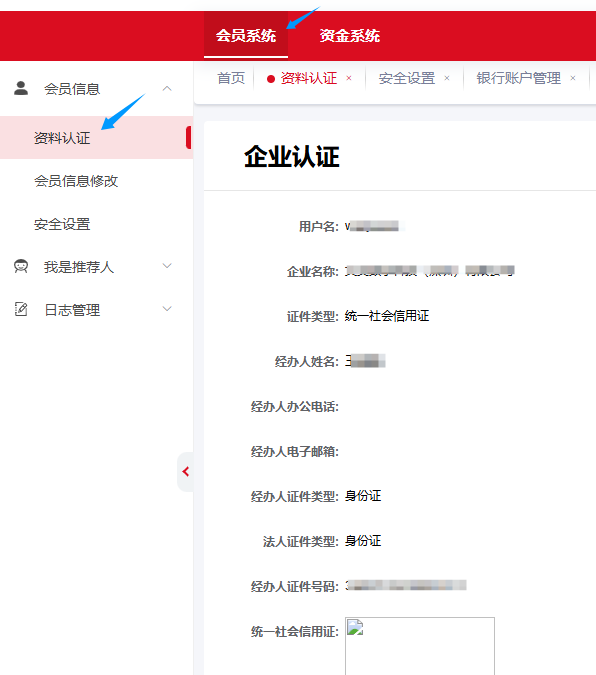Select 会员系统 top menu
Screen dimensions: 596x675
[x=246, y=35]
